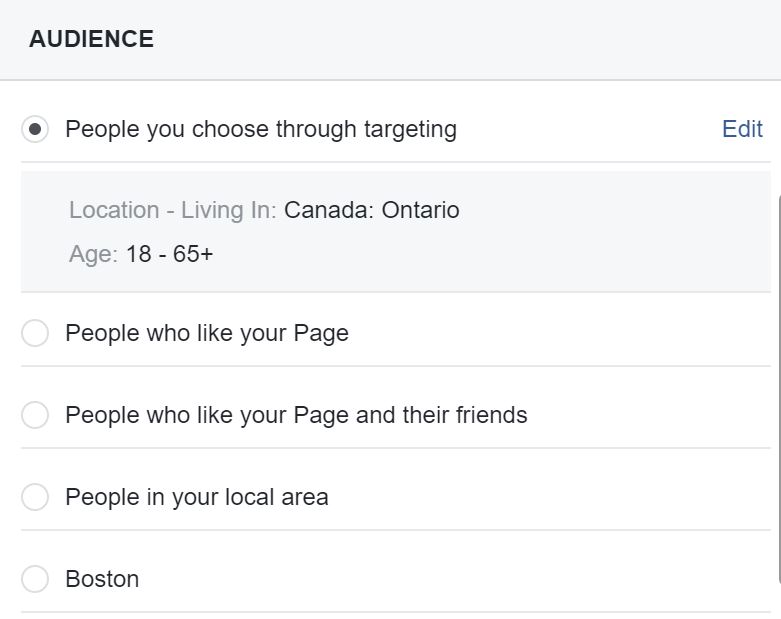Choose the 'Page and their friends' radio button

tap(35, 415)
